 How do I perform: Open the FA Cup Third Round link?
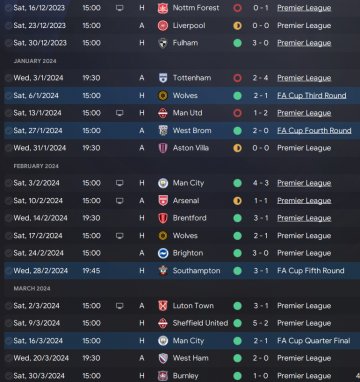pos(312,96)
